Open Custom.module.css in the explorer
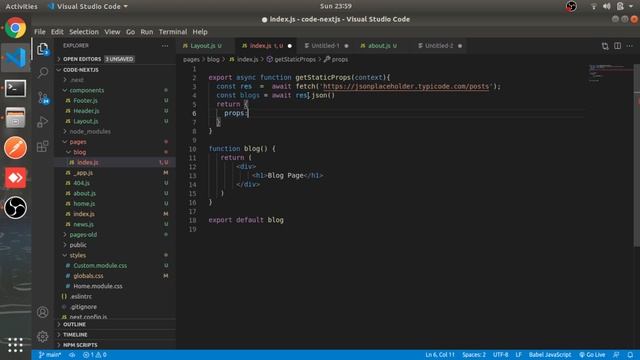The image size is (640, 360). (x=115, y=265)
